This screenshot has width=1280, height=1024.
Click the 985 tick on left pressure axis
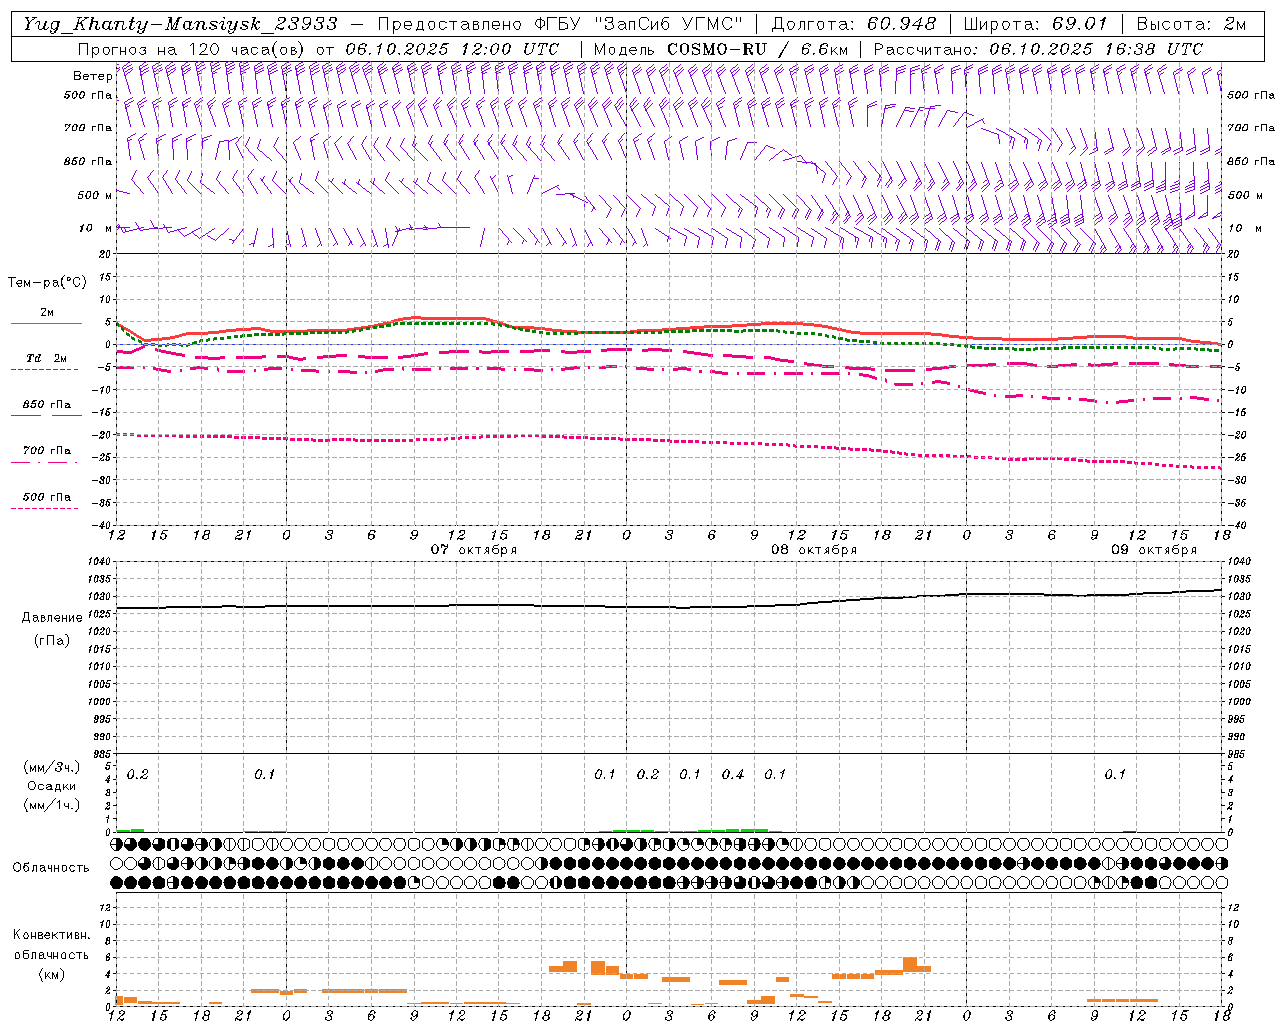click(x=100, y=754)
